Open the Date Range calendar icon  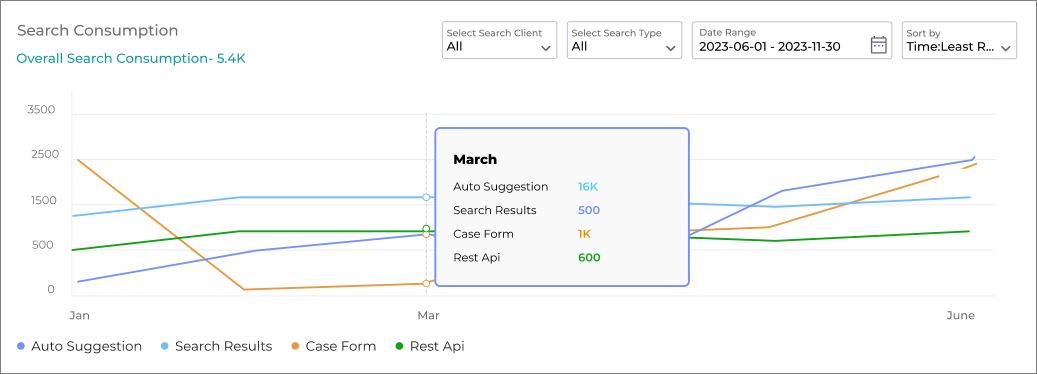pyautogui.click(x=878, y=45)
